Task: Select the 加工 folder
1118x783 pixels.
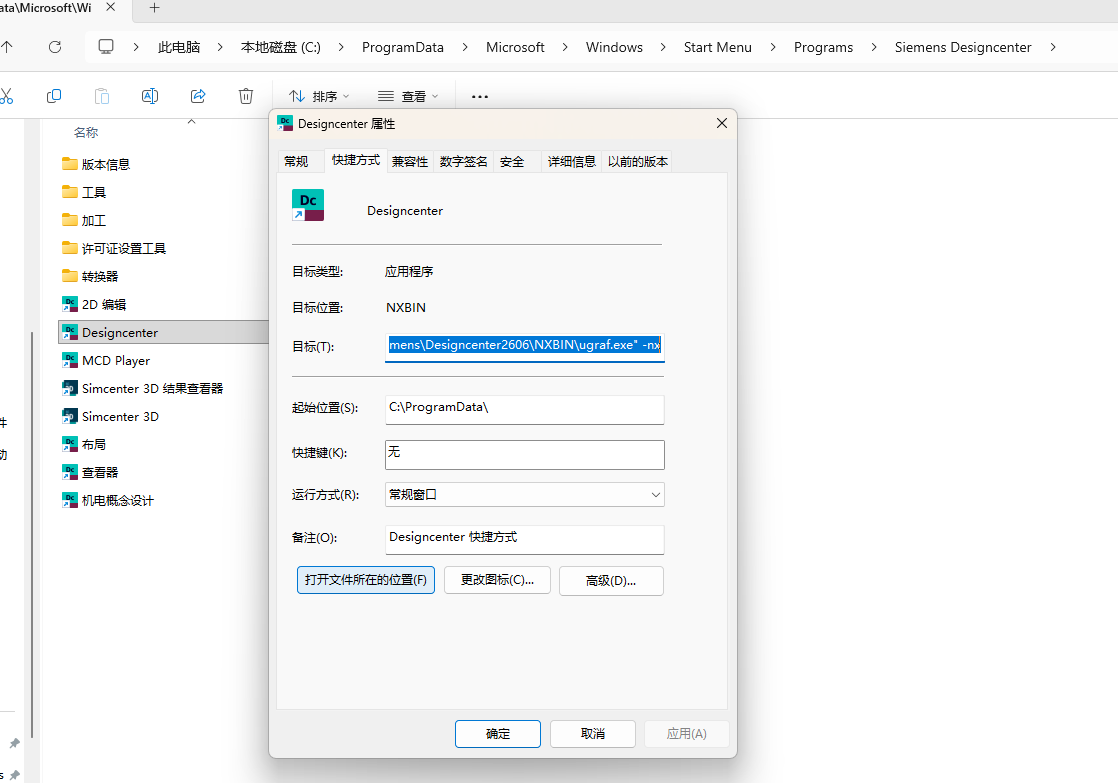Action: click(x=83, y=220)
